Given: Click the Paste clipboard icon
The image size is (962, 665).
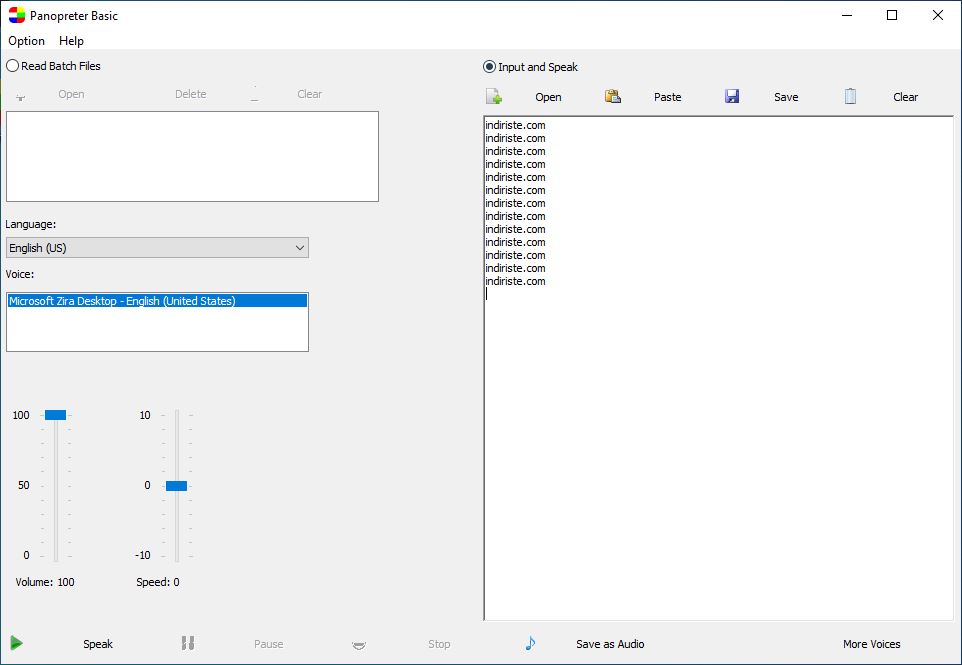Looking at the screenshot, I should click(x=613, y=96).
